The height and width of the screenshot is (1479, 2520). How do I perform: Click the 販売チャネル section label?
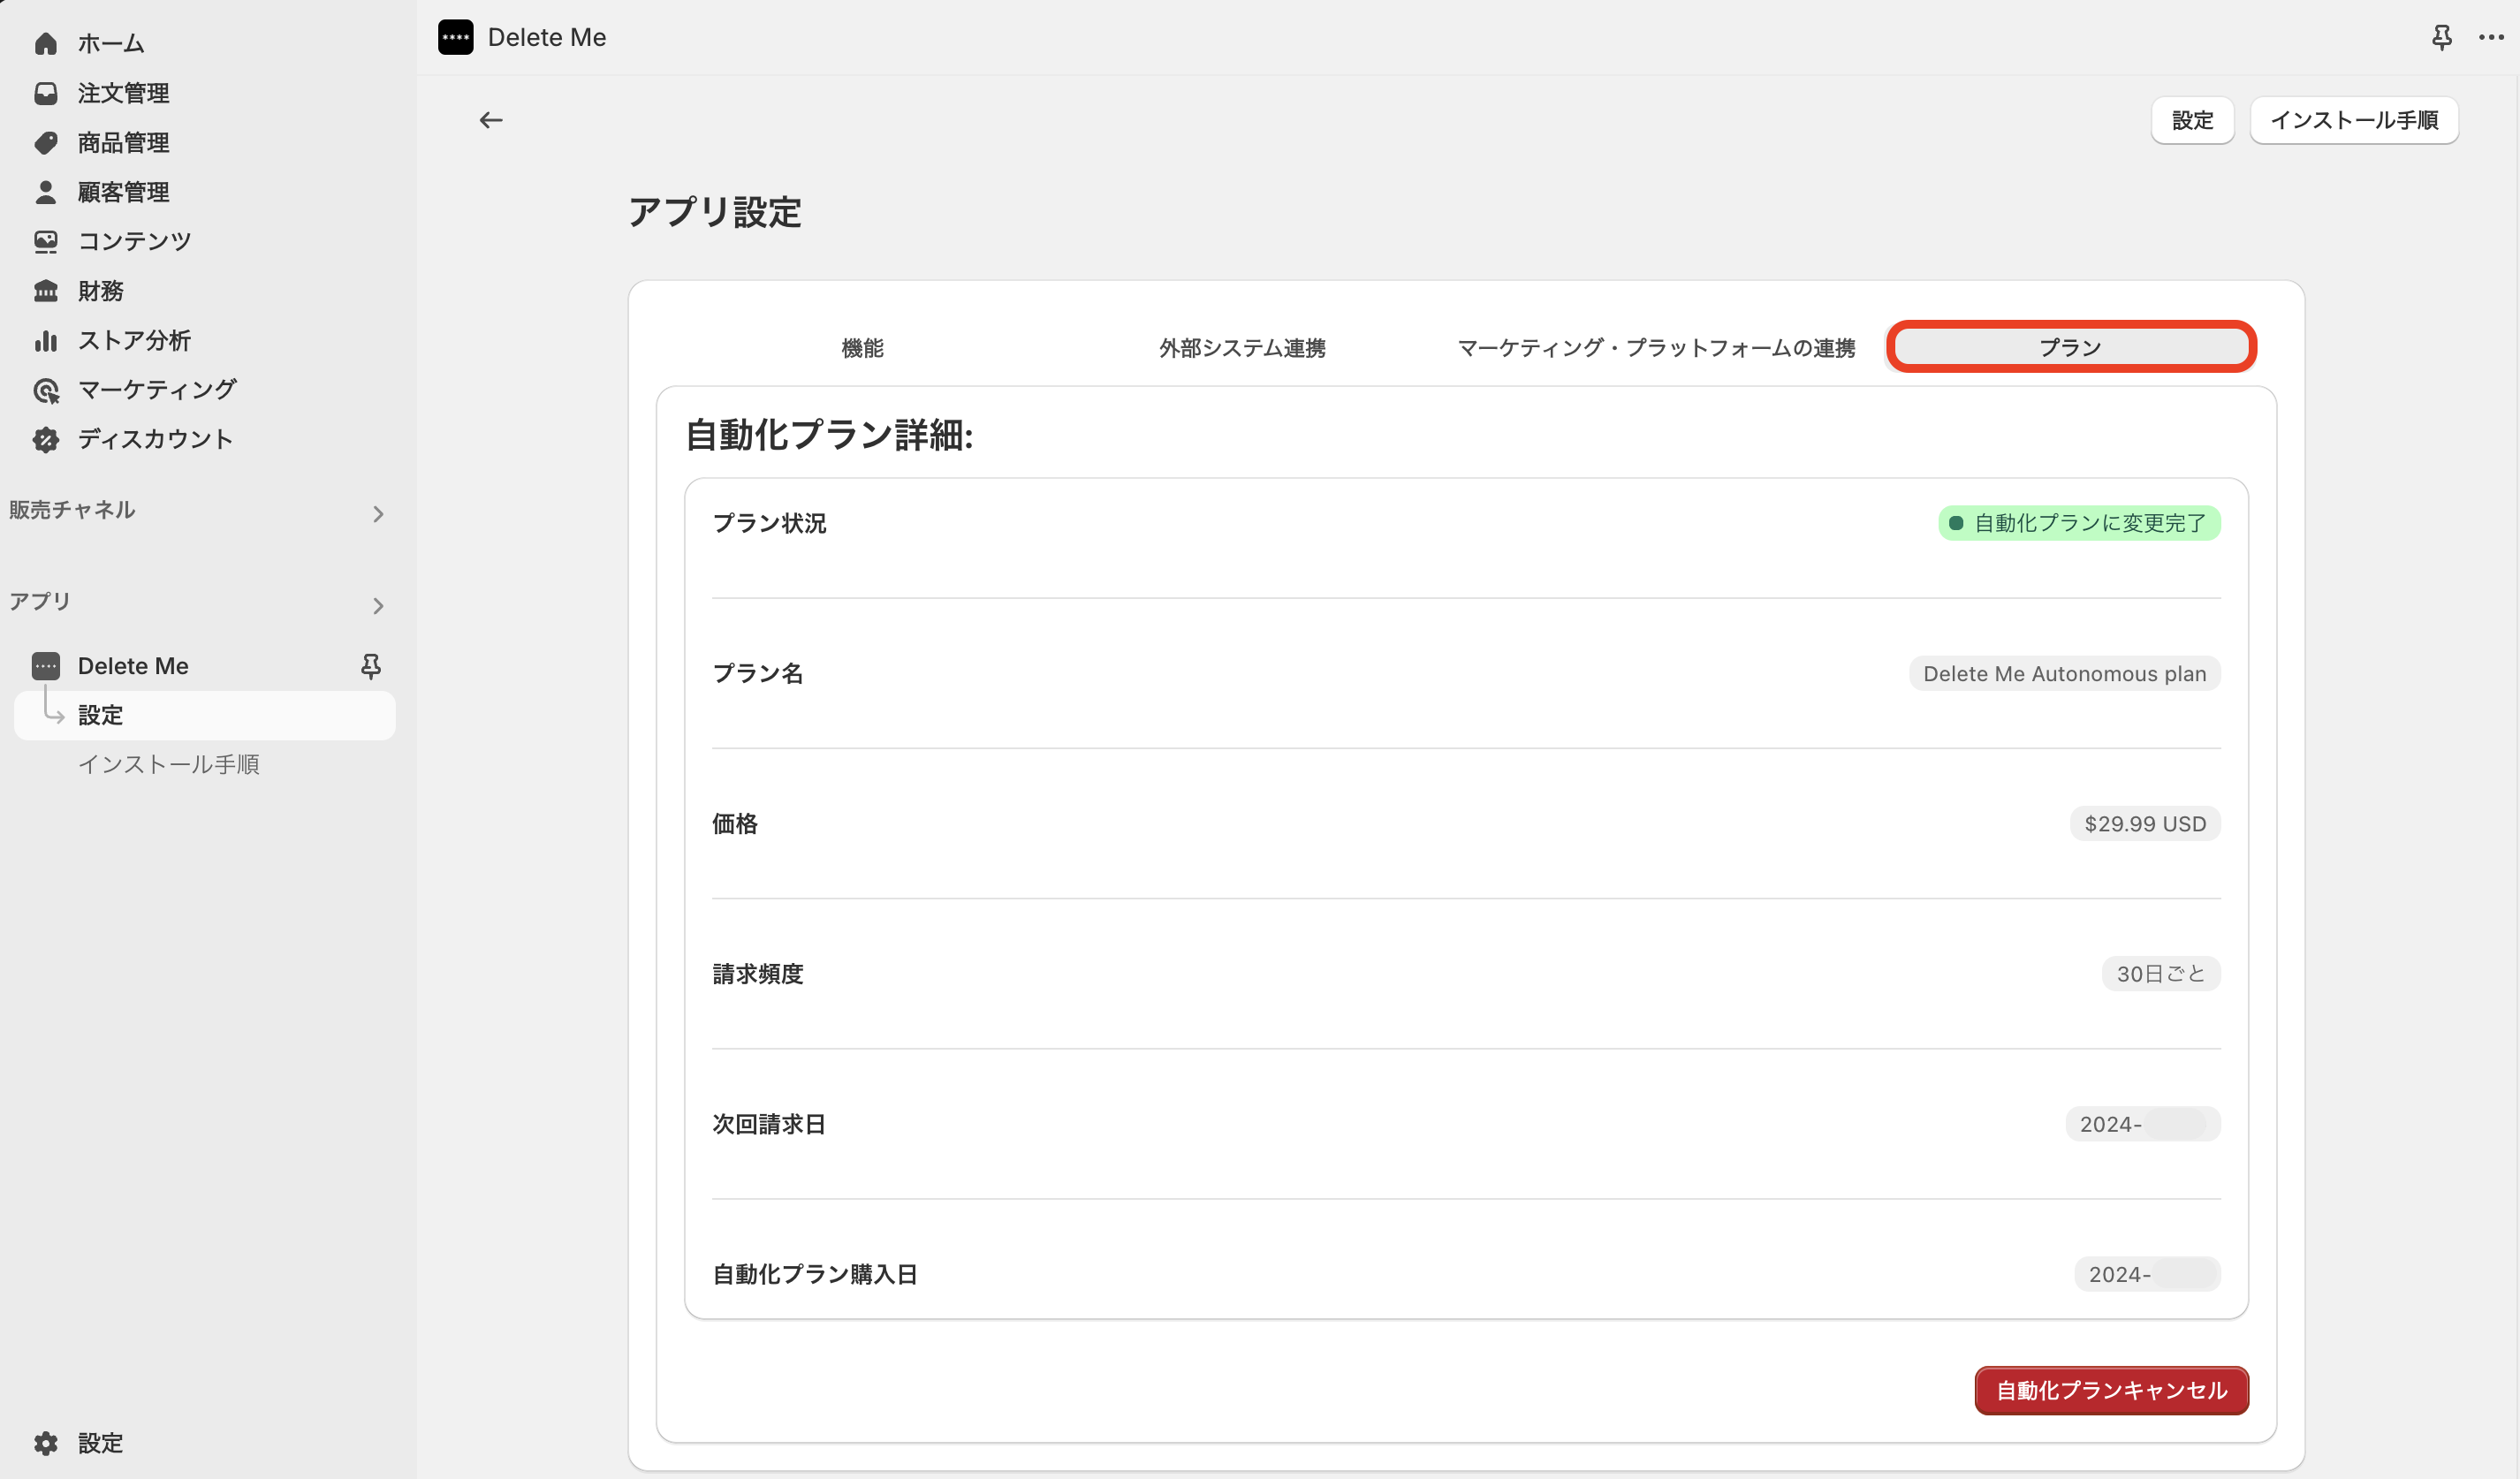pos(72,510)
